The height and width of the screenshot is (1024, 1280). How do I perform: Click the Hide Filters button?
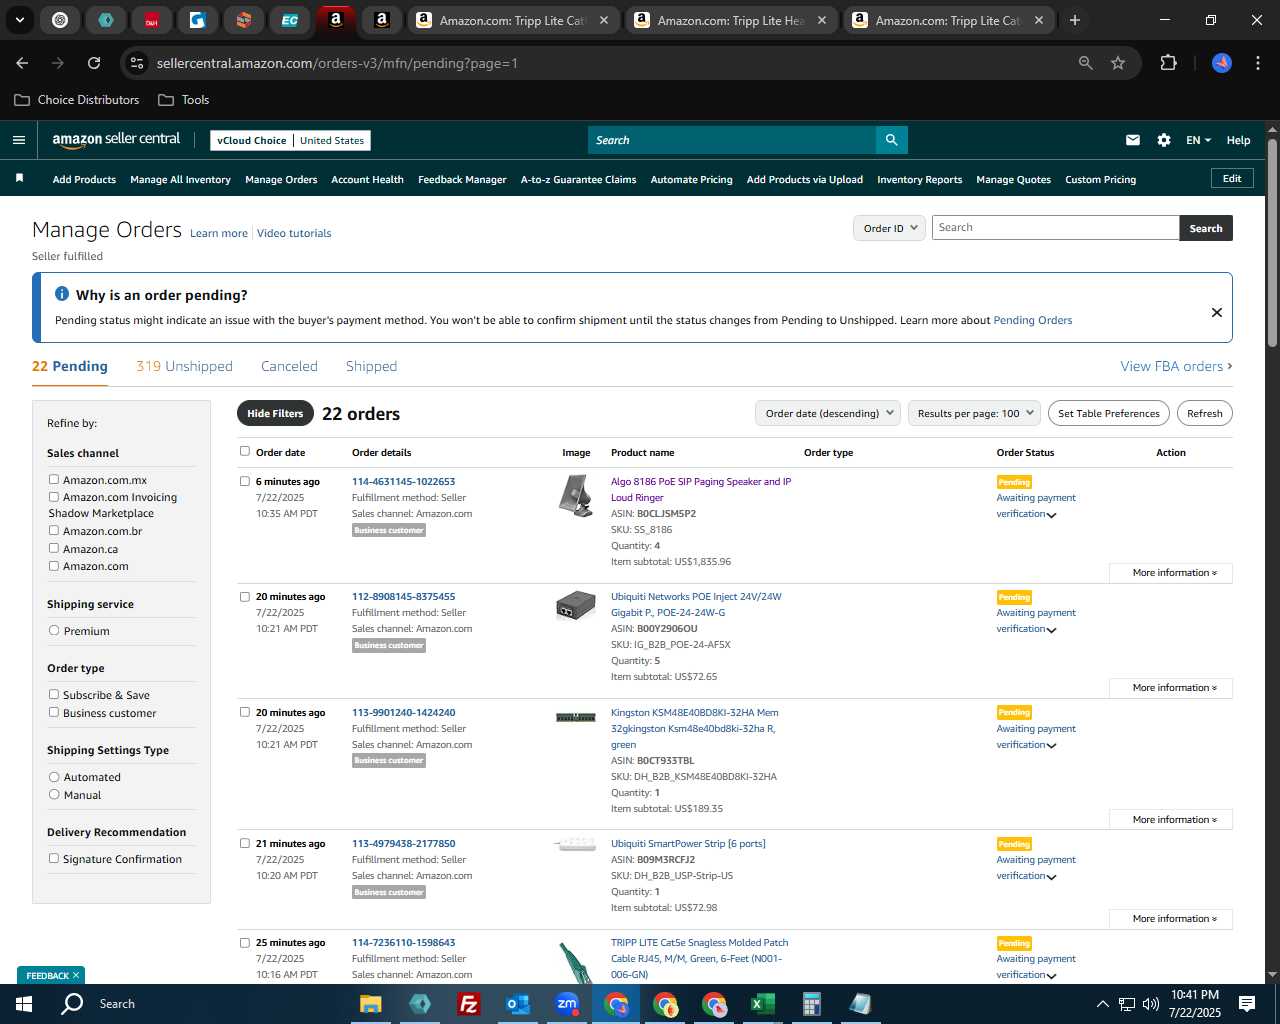(275, 413)
